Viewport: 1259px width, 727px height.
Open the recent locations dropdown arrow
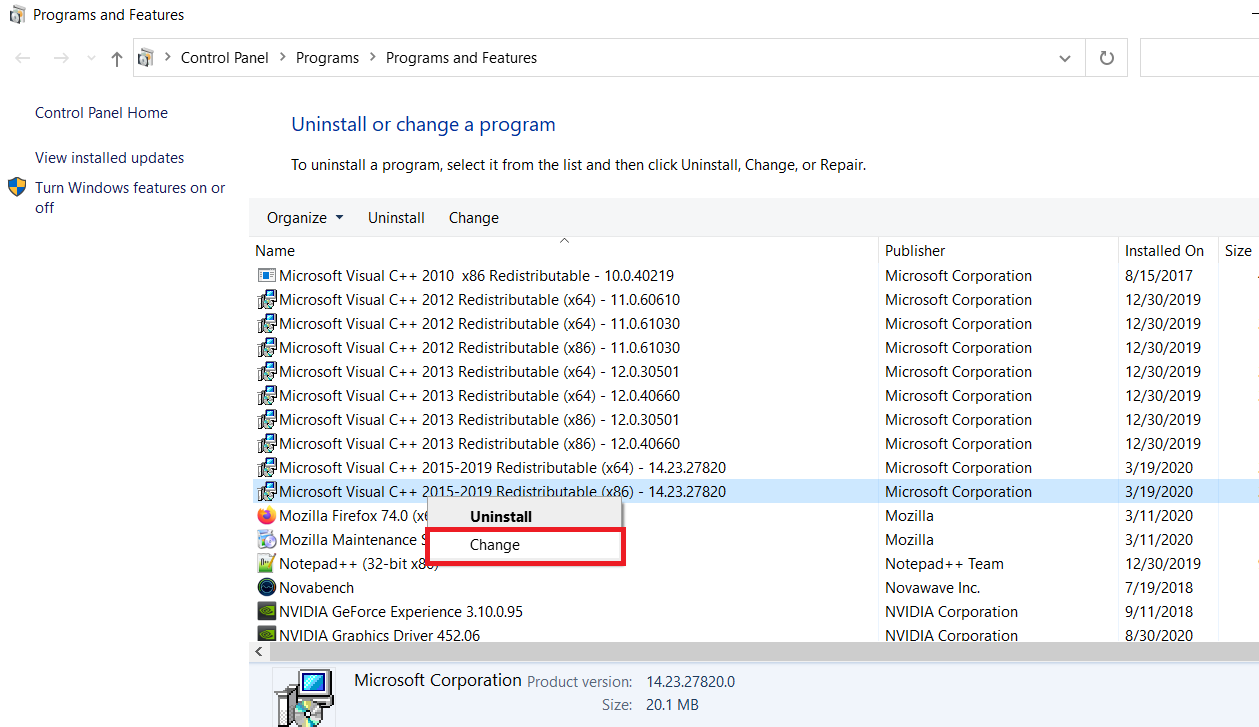pyautogui.click(x=92, y=59)
